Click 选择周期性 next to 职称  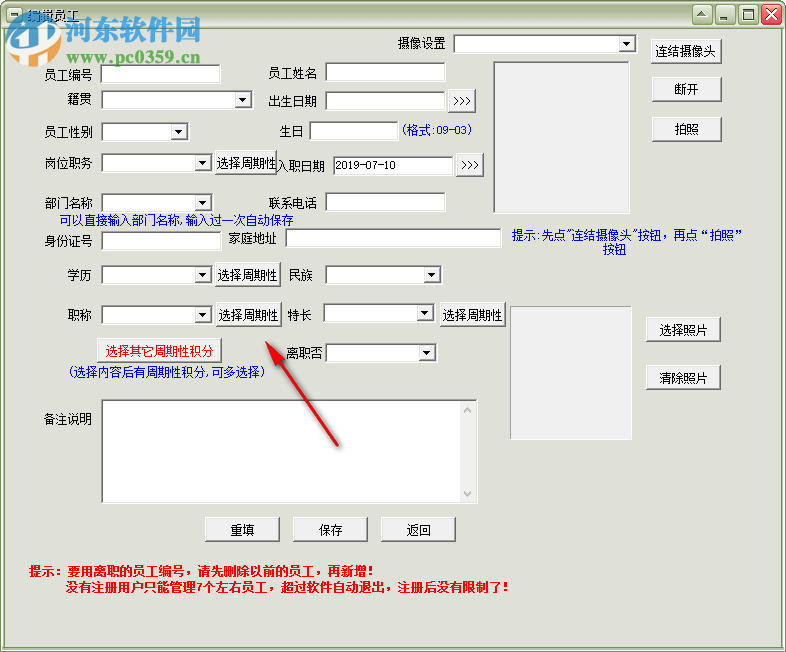249,315
